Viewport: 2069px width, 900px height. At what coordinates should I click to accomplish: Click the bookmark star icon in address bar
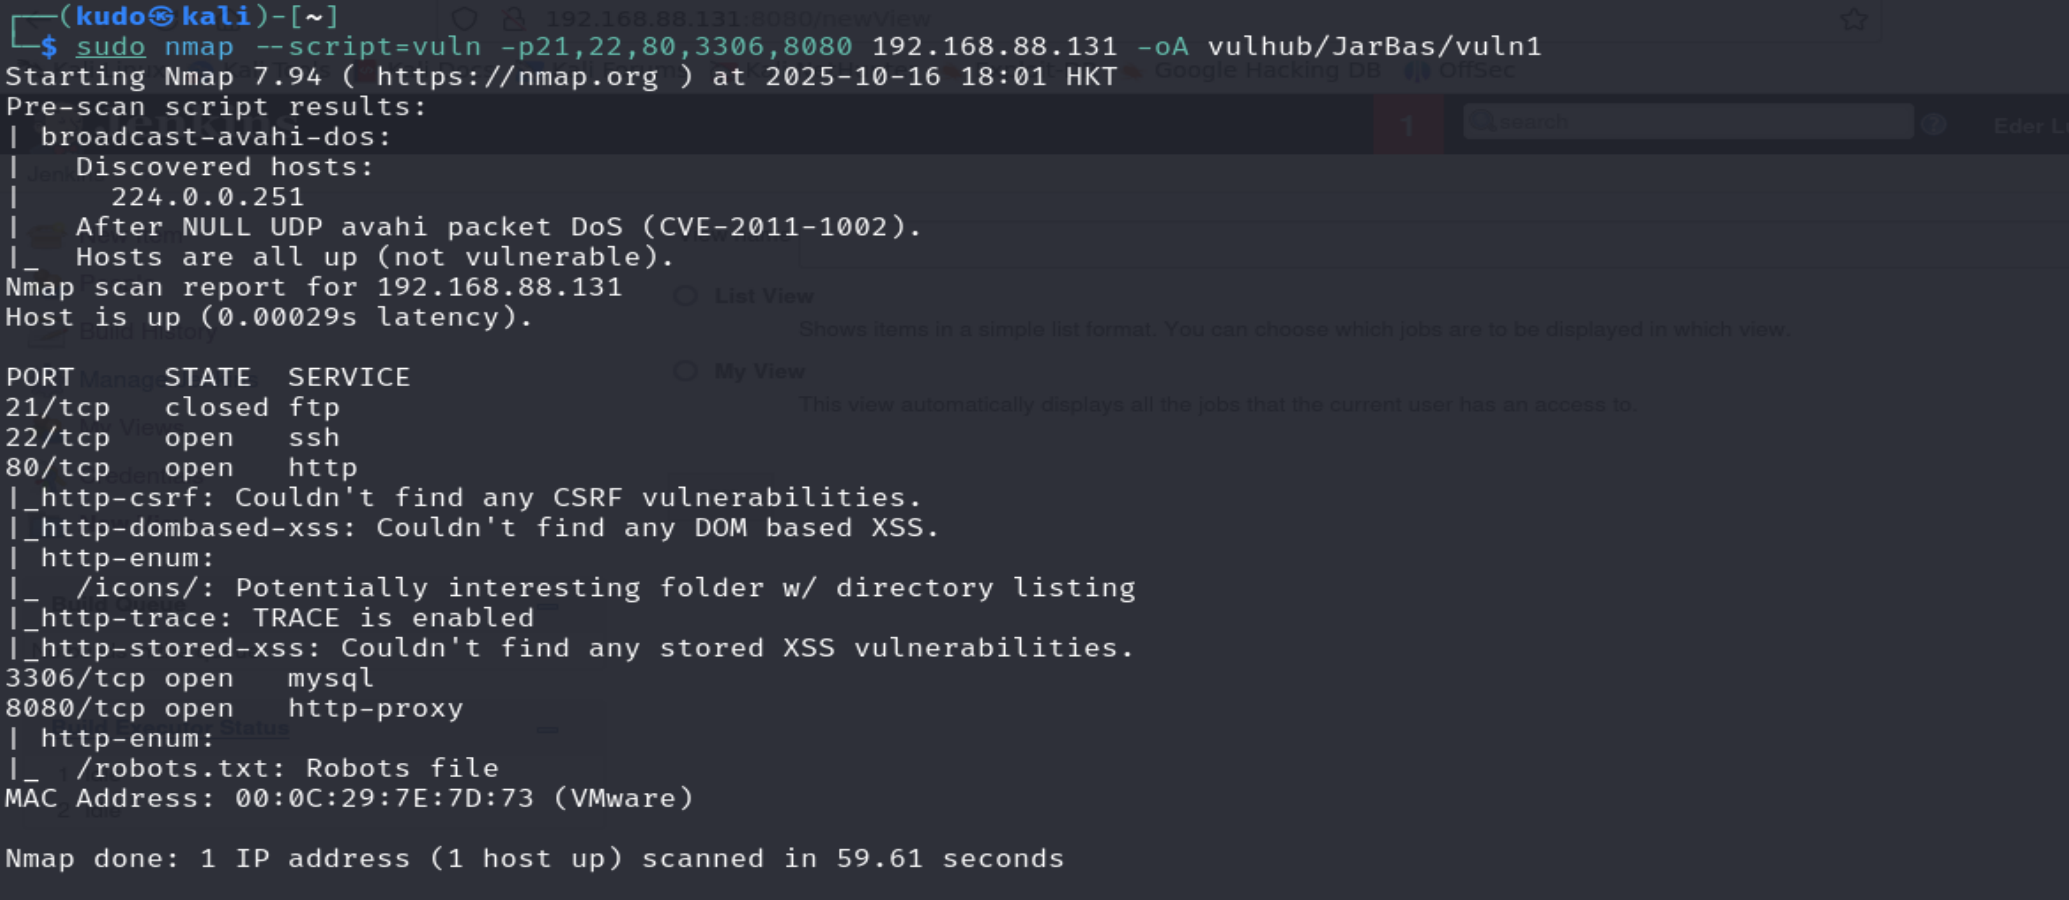1854,19
